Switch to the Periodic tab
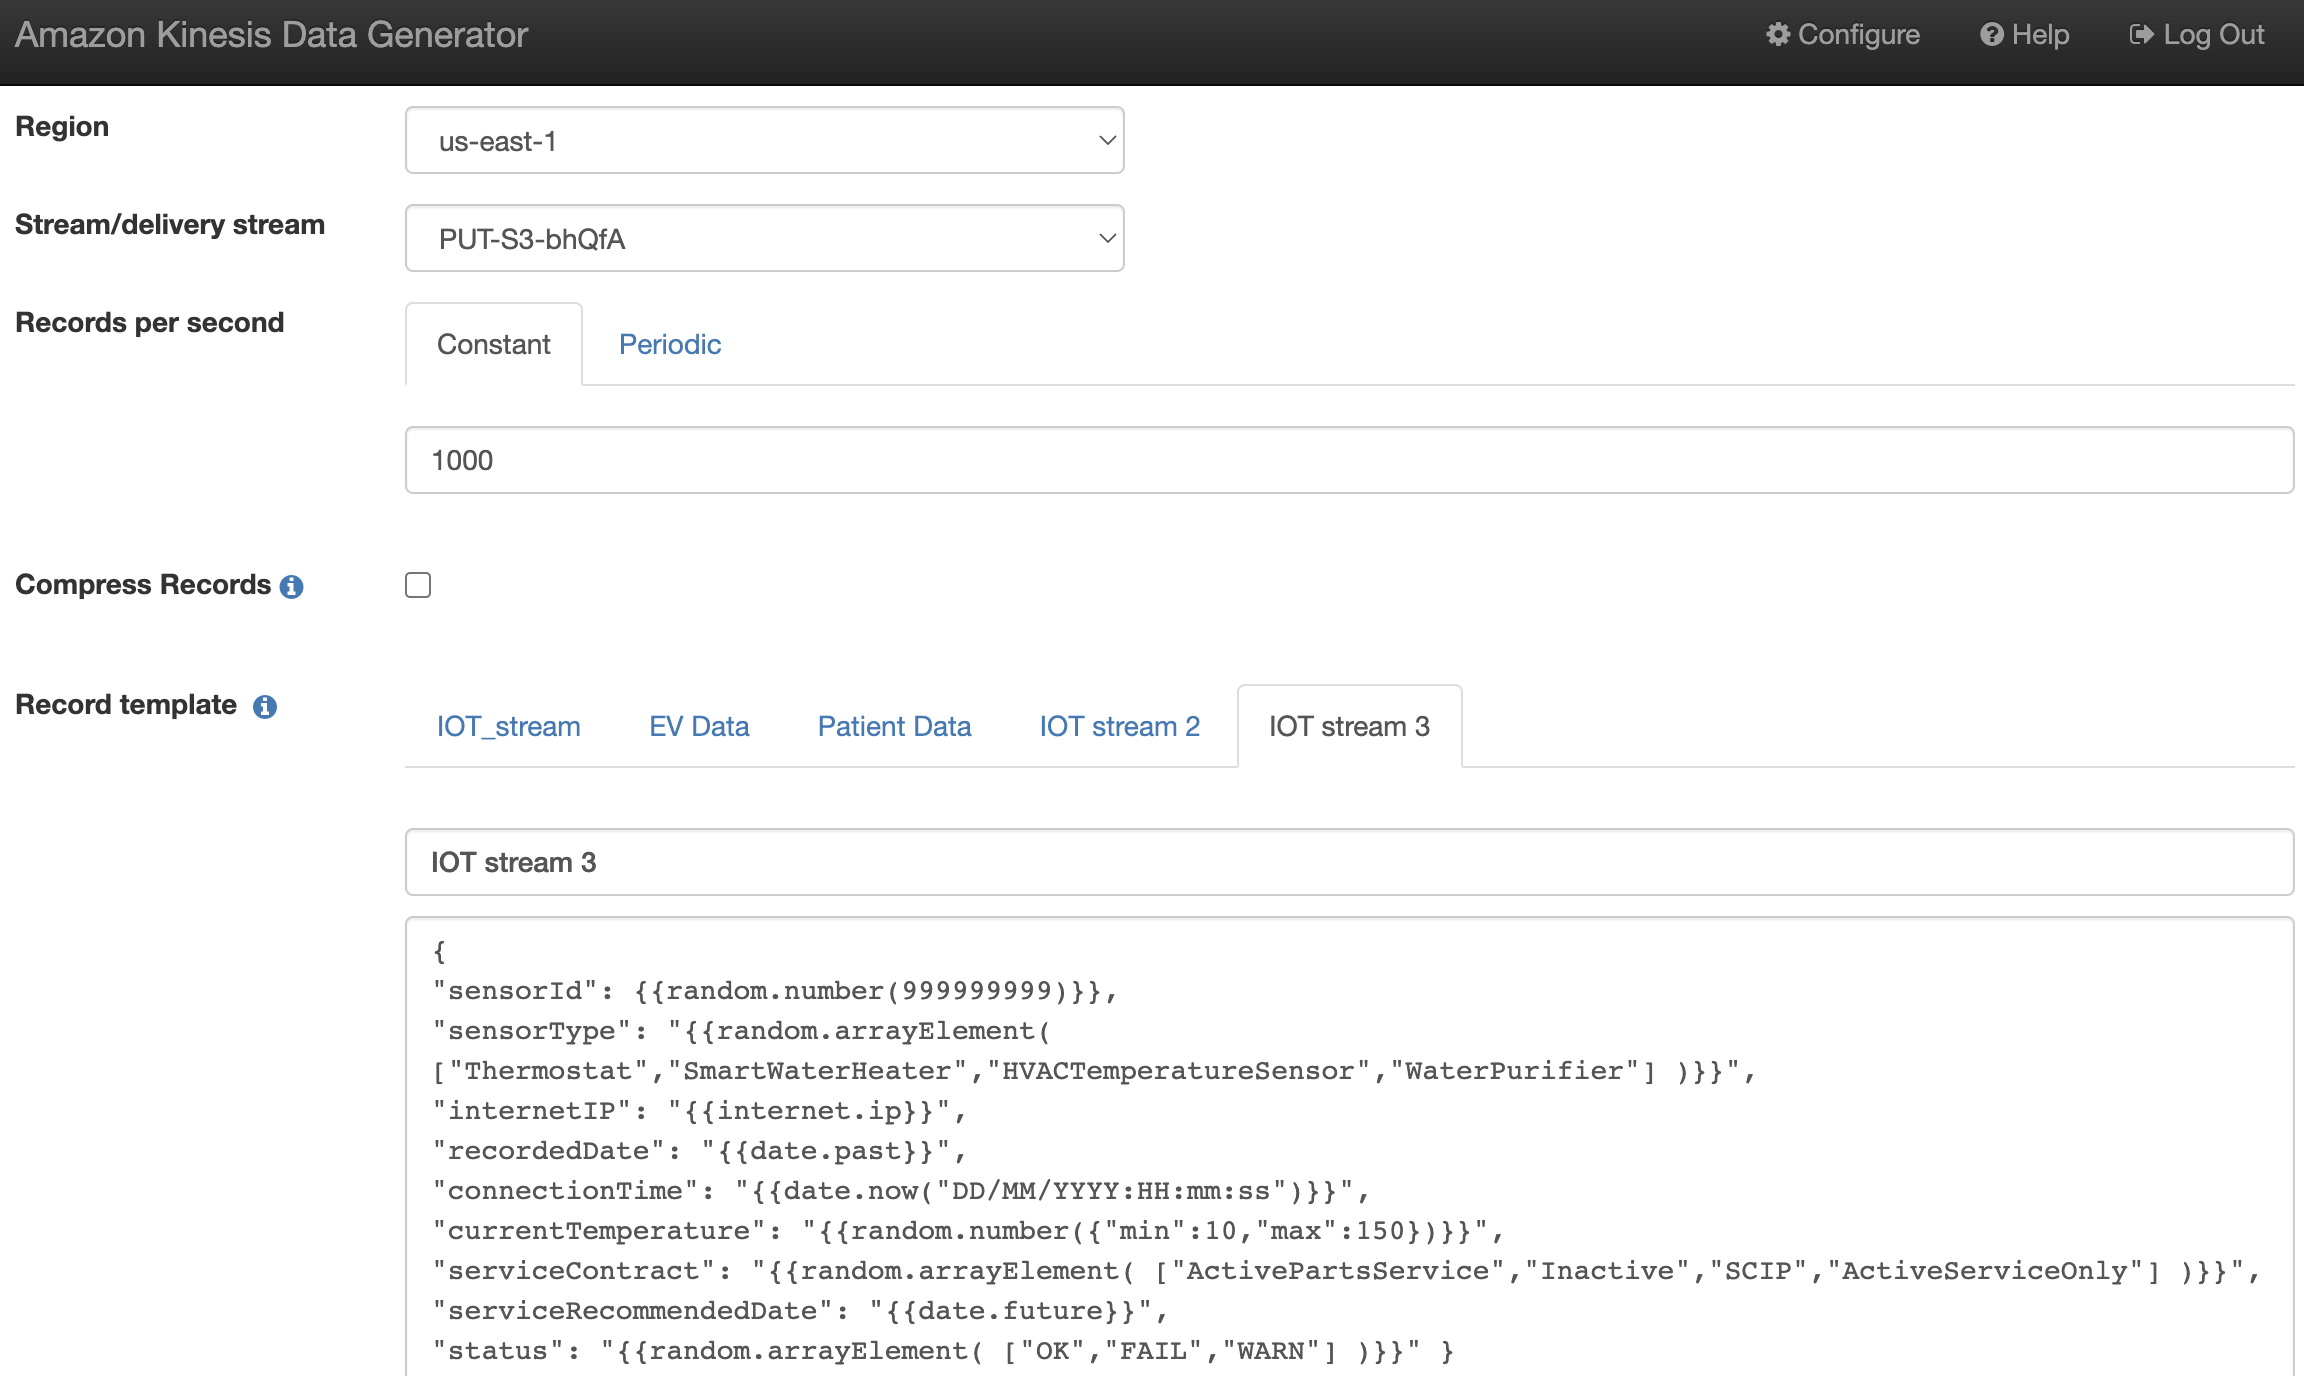Viewport: 2304px width, 1376px height. [669, 345]
